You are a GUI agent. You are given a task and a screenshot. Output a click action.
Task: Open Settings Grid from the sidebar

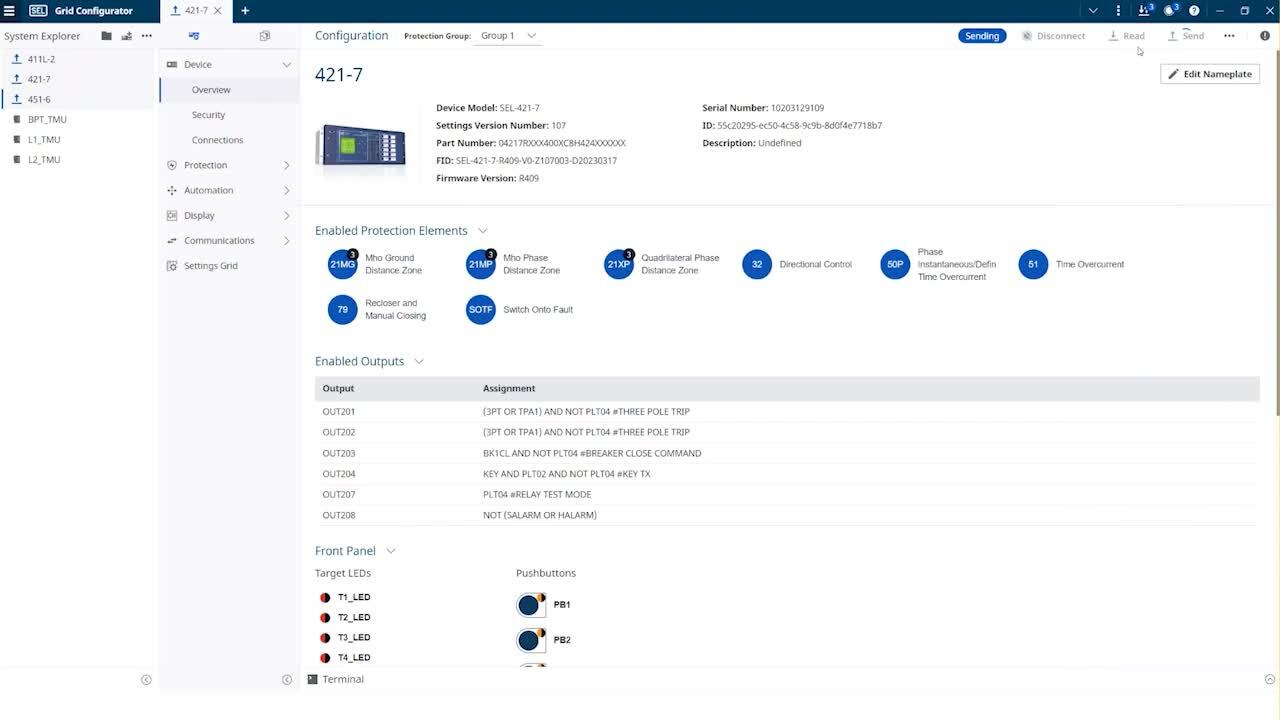coord(210,266)
